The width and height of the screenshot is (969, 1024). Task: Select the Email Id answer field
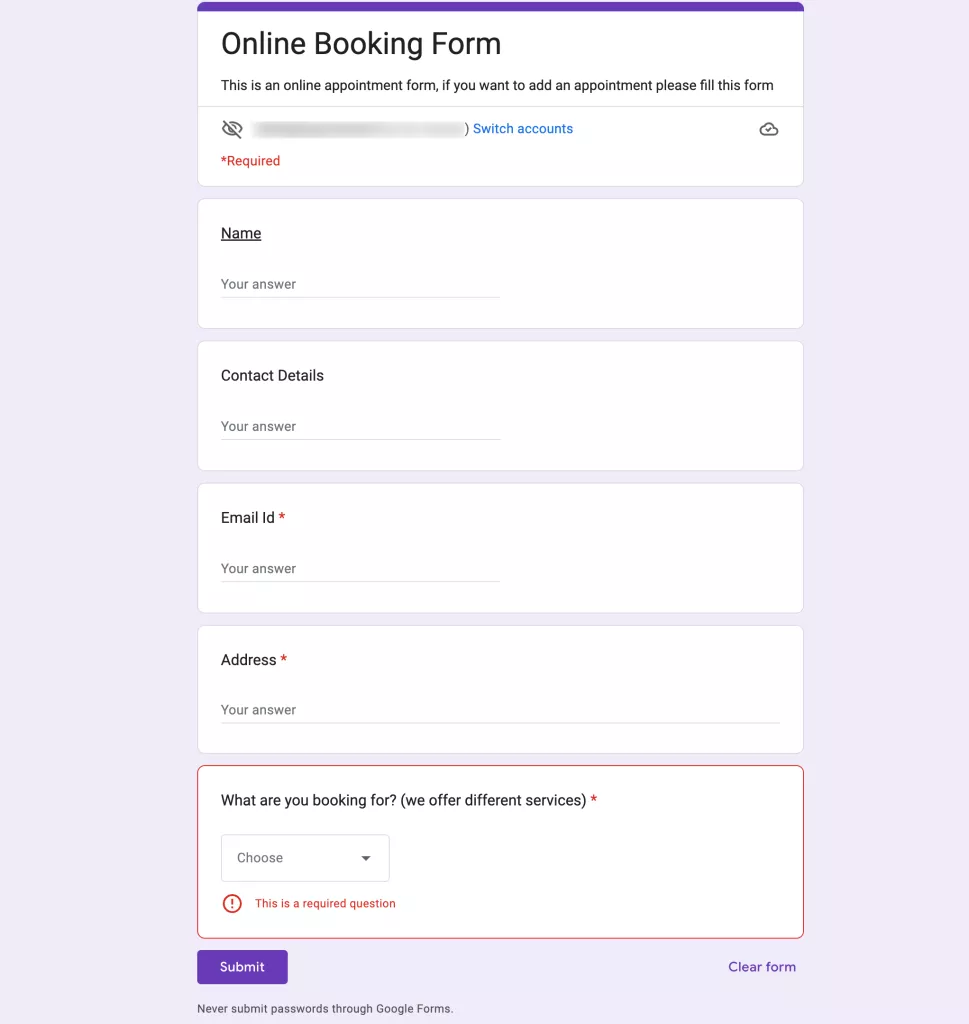(360, 568)
